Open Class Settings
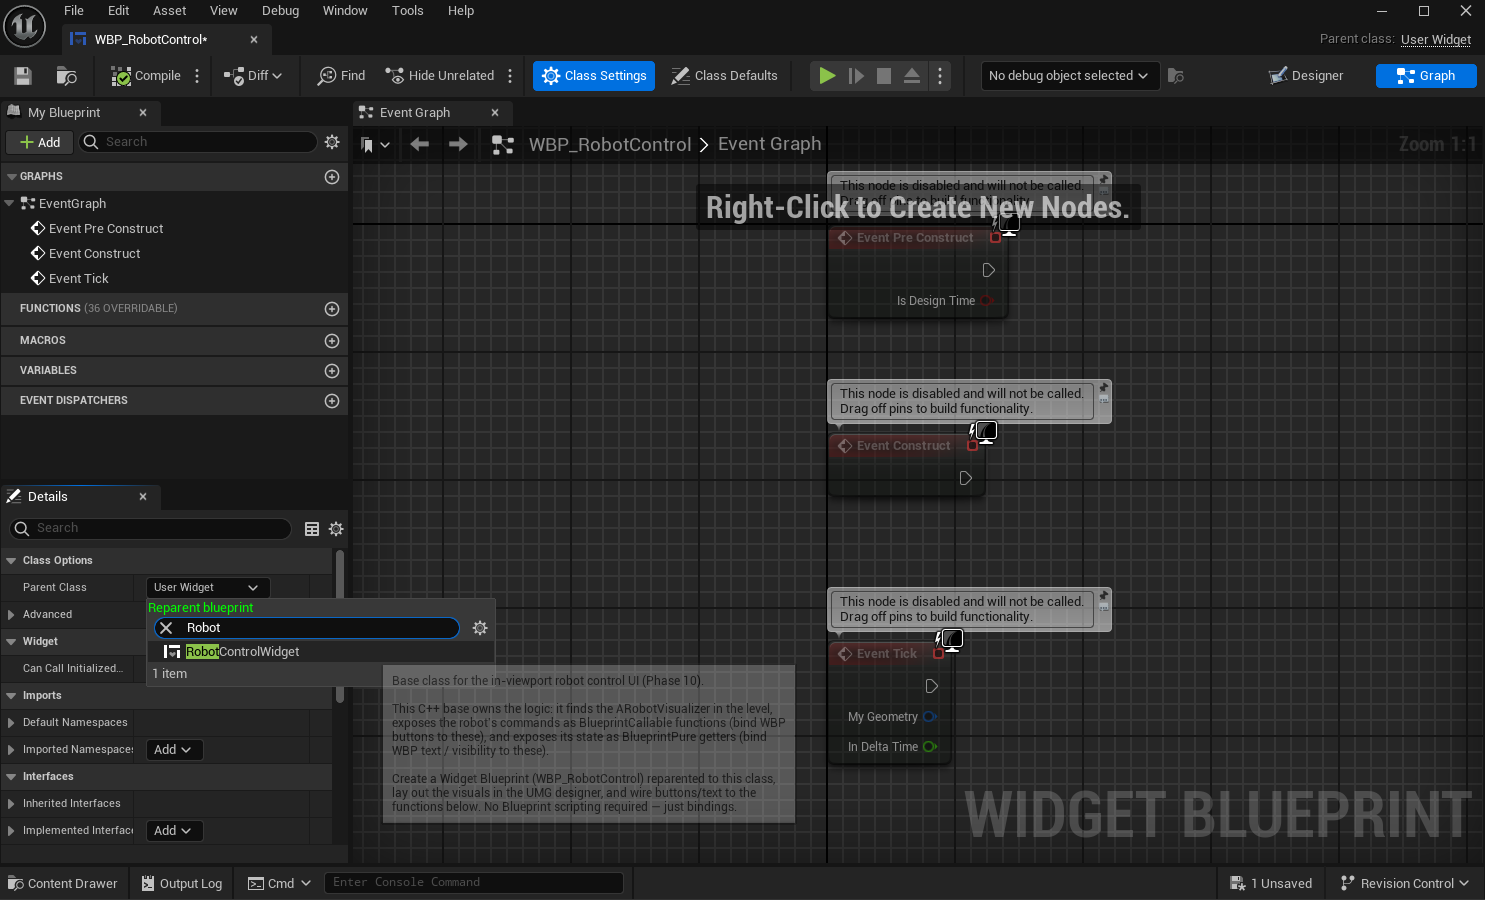Screen dimensions: 1485x900 click(x=594, y=76)
